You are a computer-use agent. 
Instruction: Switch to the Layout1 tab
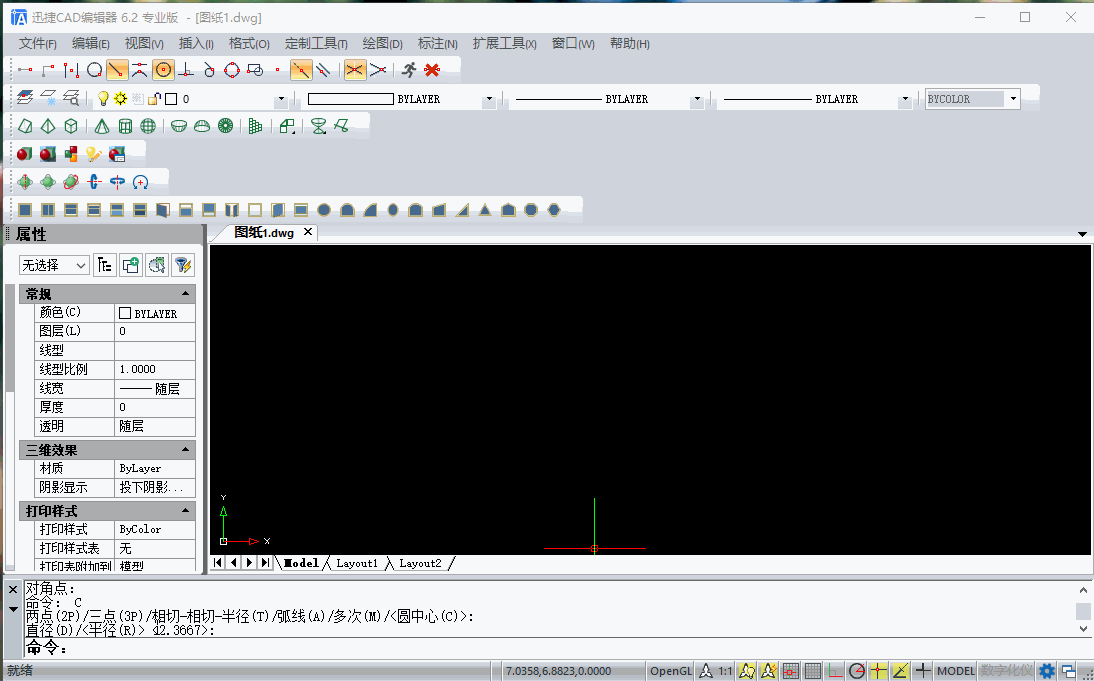click(x=357, y=563)
